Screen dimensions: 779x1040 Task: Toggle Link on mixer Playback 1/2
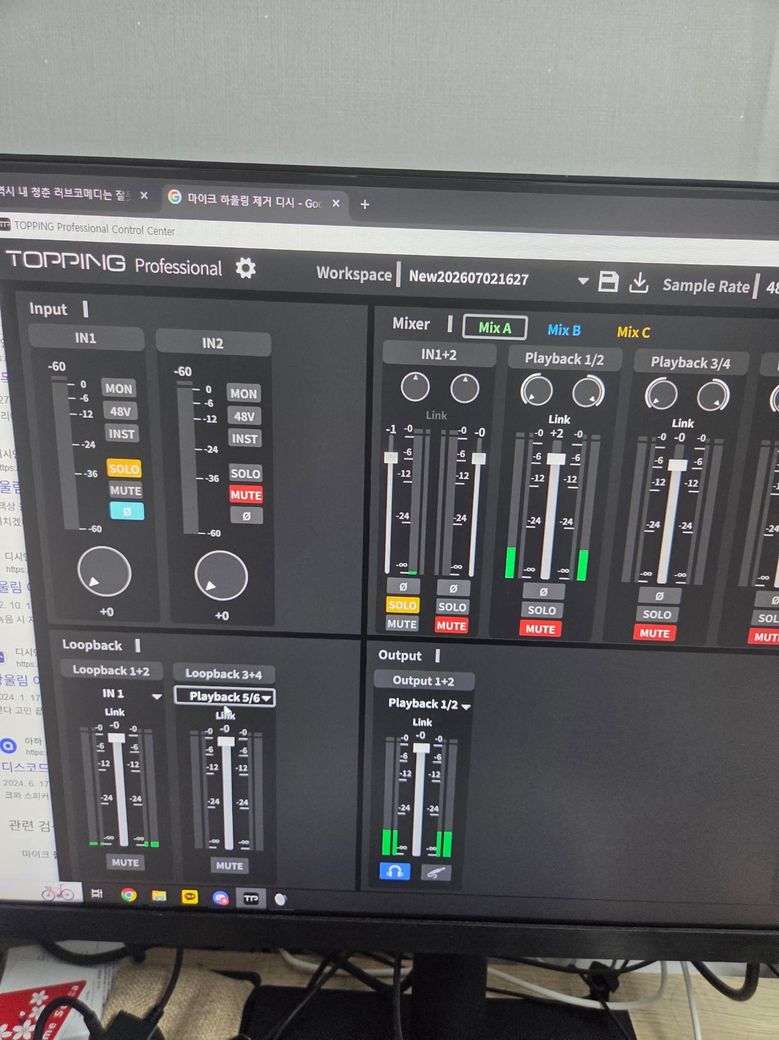coord(559,419)
